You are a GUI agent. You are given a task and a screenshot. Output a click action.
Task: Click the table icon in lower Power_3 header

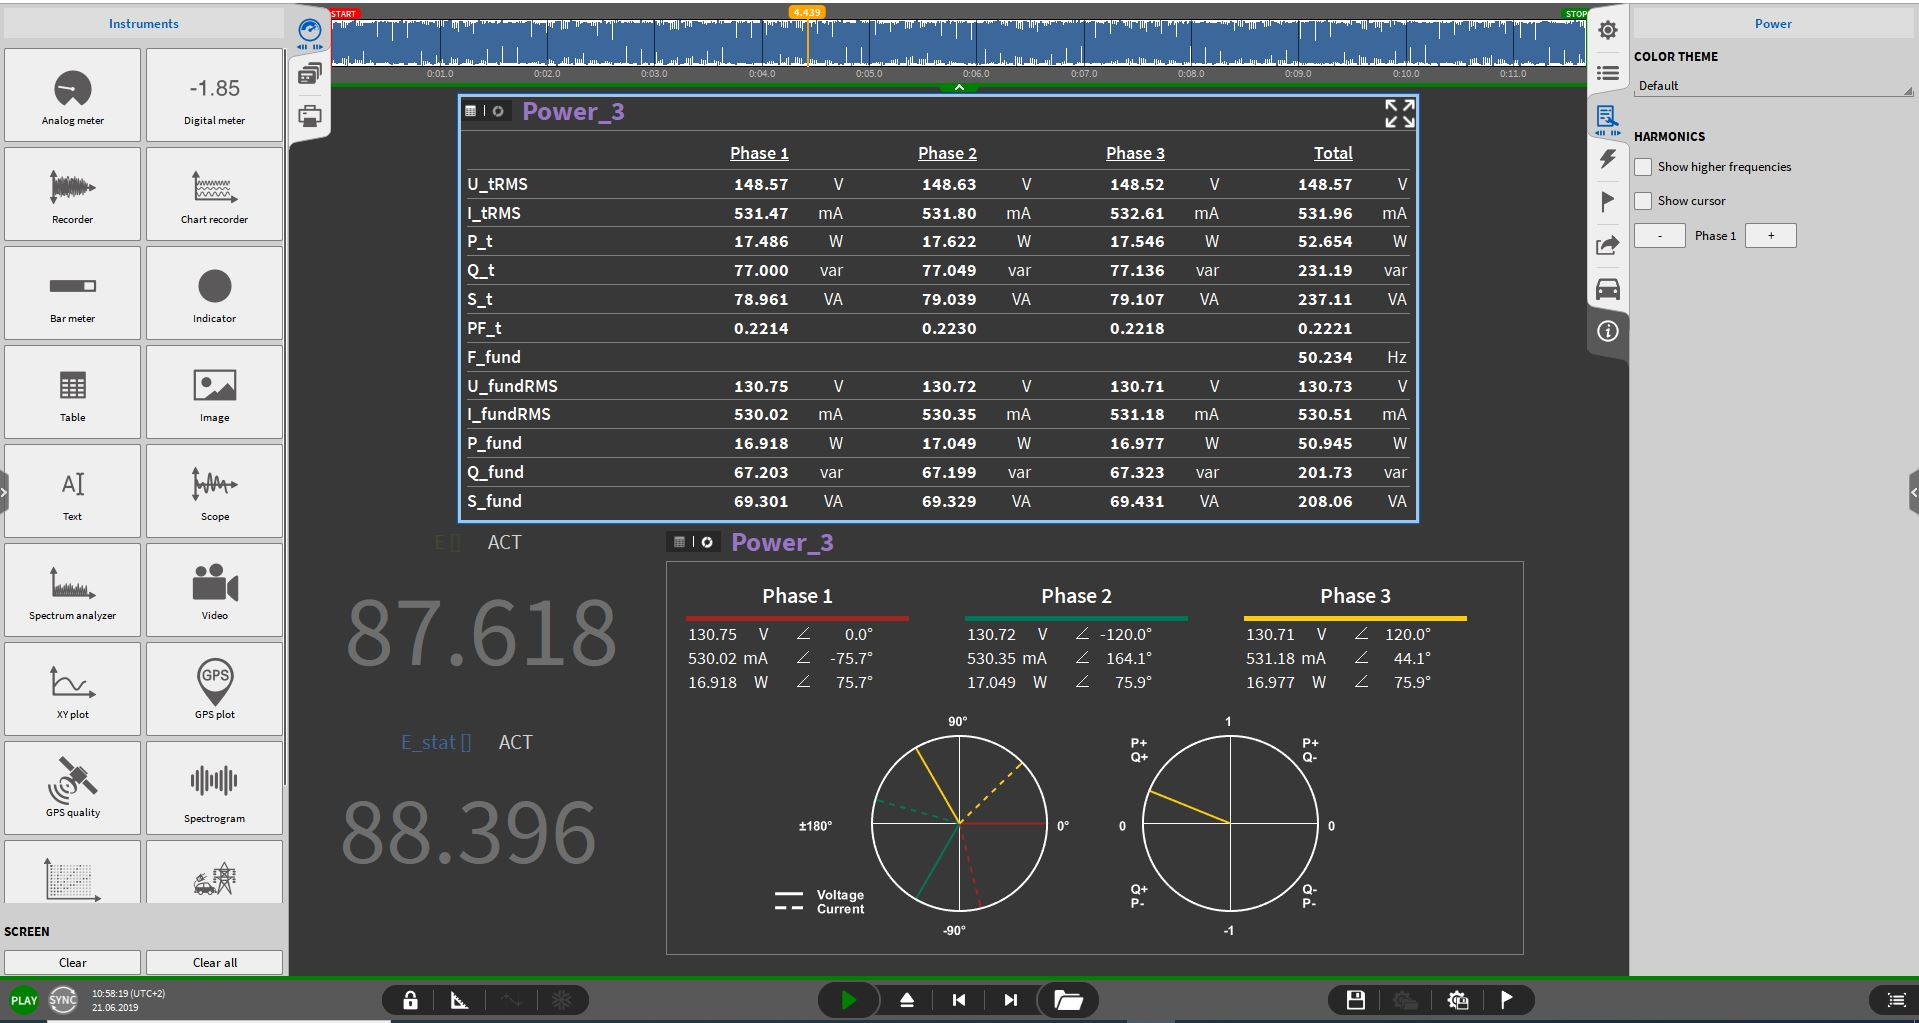680,542
